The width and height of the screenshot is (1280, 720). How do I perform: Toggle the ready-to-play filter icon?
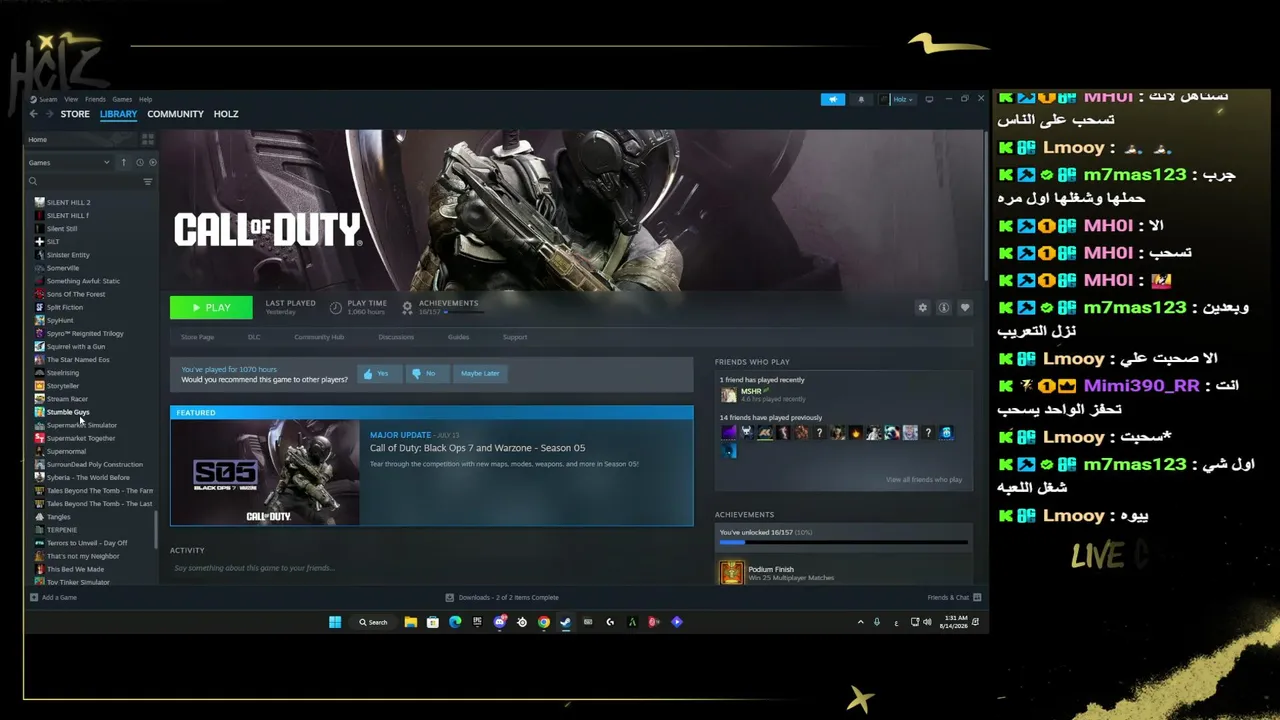click(x=152, y=162)
